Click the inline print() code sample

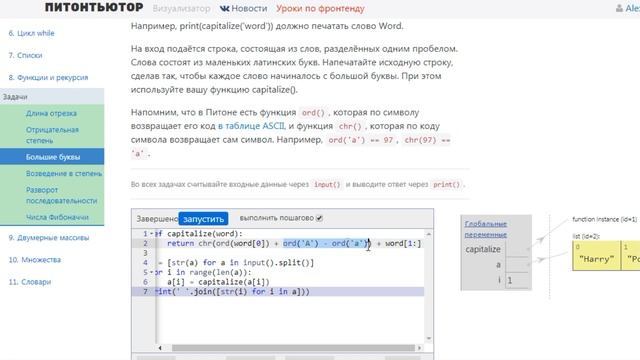446,184
